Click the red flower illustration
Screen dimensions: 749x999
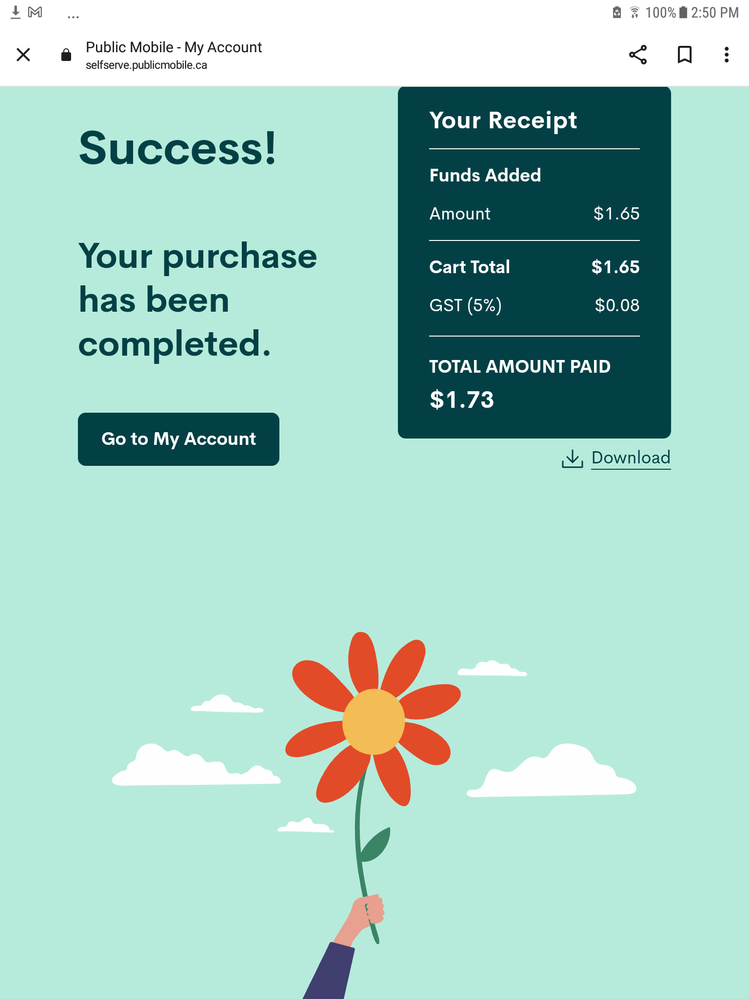pyautogui.click(x=373, y=720)
